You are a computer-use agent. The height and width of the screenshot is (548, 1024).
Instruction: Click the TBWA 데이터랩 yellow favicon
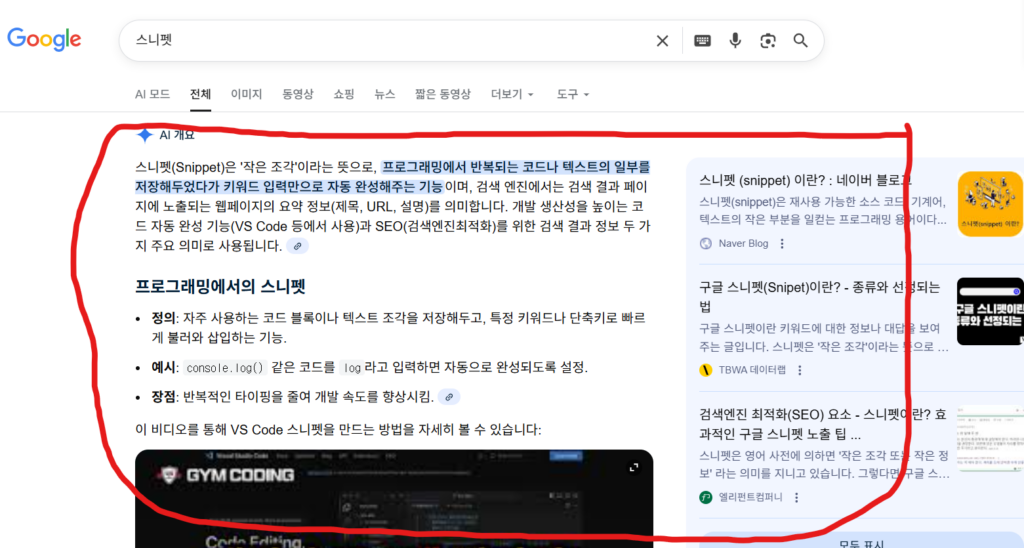coord(705,370)
